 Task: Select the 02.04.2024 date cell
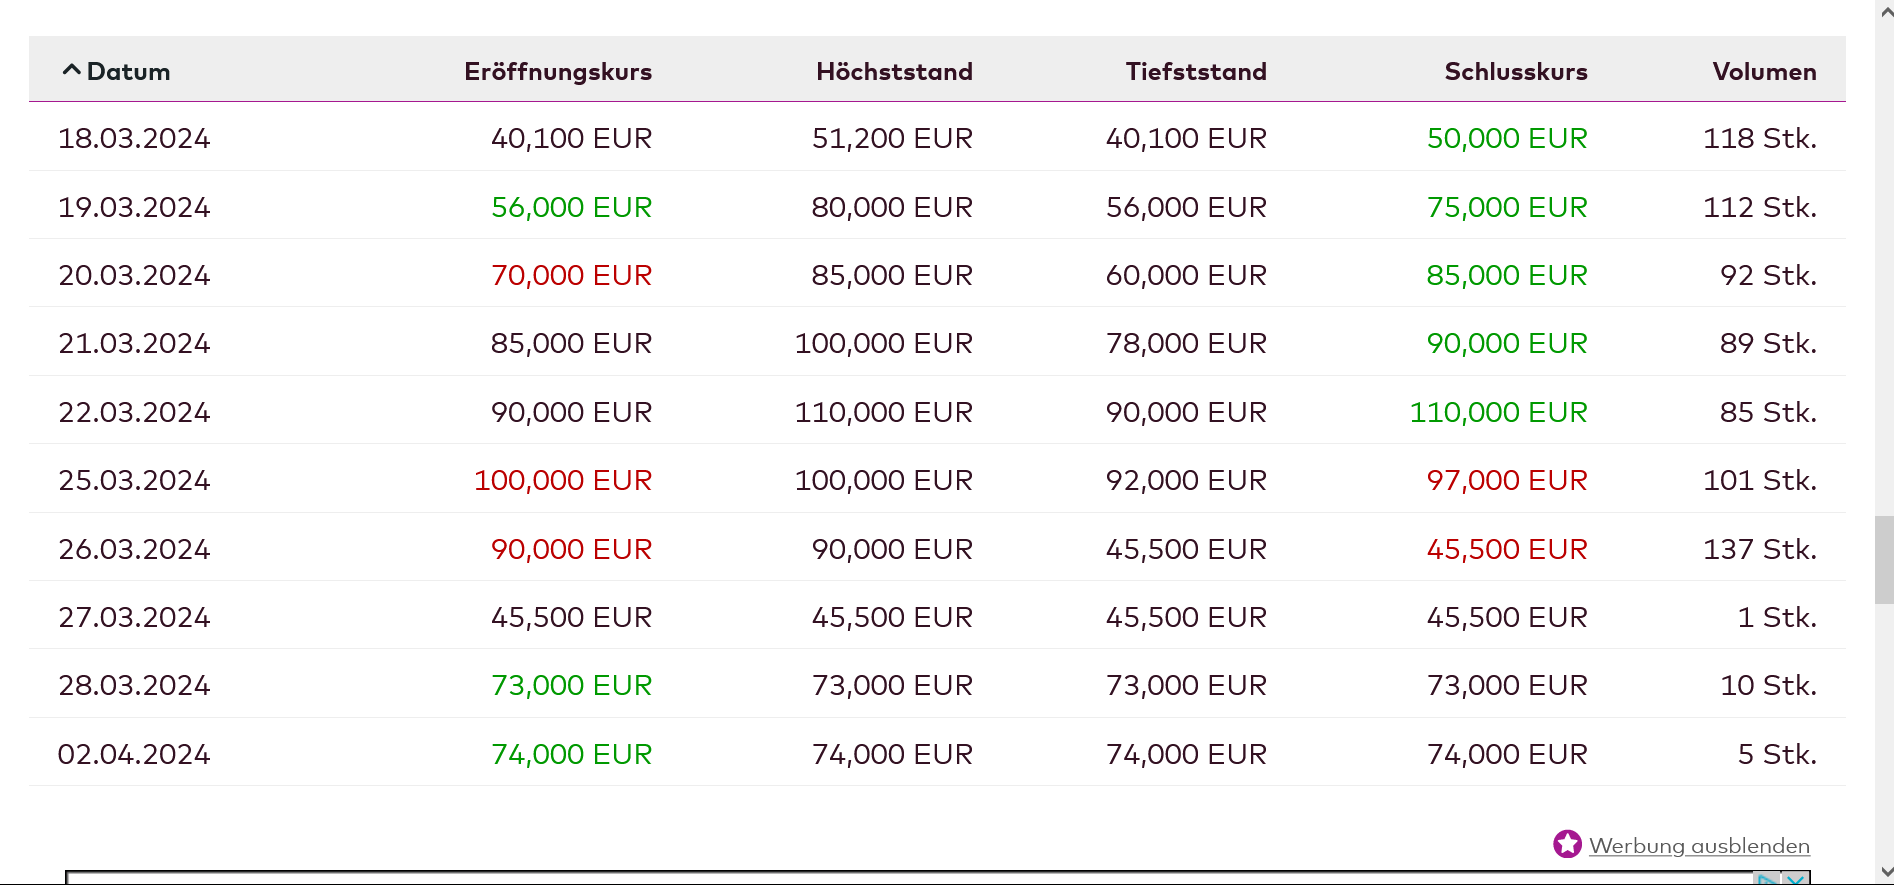coord(134,754)
